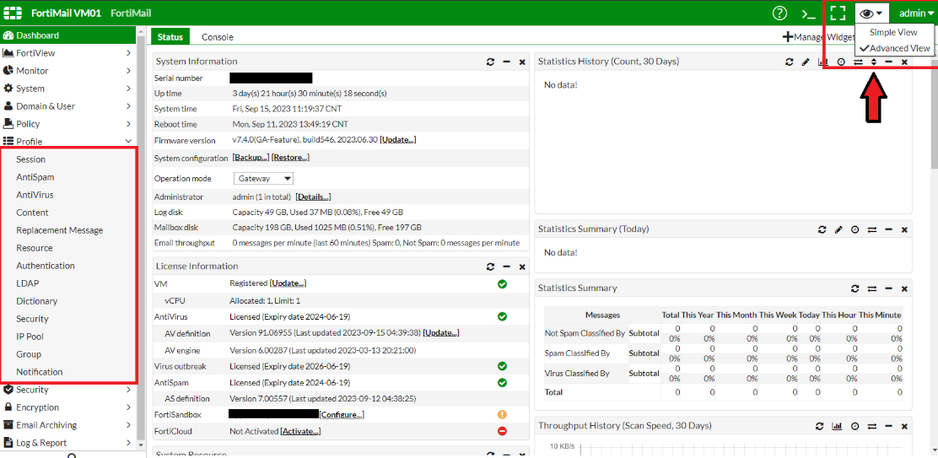The width and height of the screenshot is (938, 458).
Task: Click swap arrows icon on Statistics Summary table widget
Action: [x=872, y=288]
